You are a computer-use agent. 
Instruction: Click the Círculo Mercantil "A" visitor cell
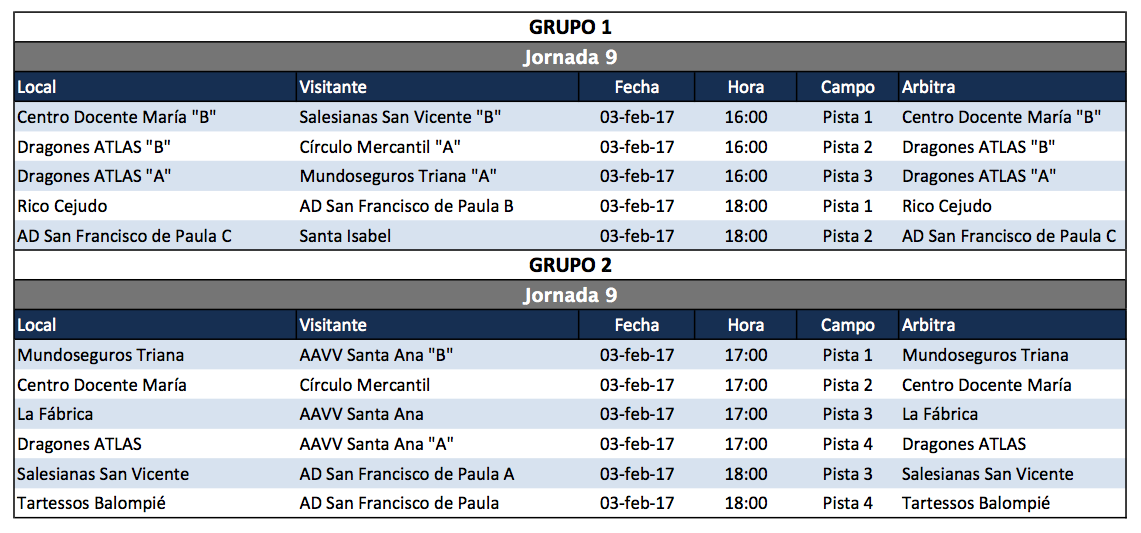click(380, 147)
